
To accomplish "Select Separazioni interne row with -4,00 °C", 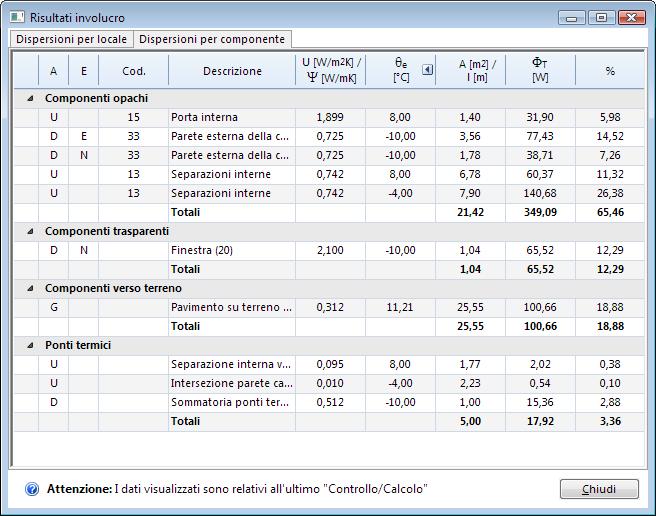I will [329, 193].
